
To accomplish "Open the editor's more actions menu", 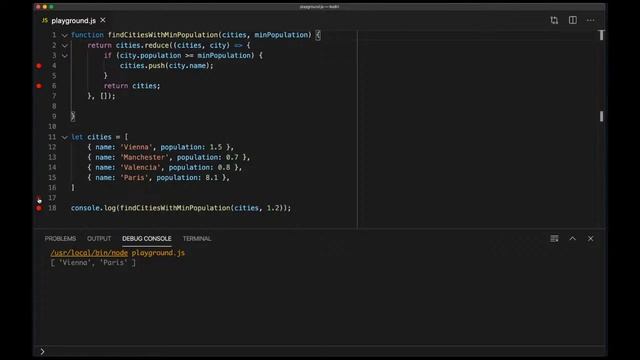I will click(x=591, y=20).
